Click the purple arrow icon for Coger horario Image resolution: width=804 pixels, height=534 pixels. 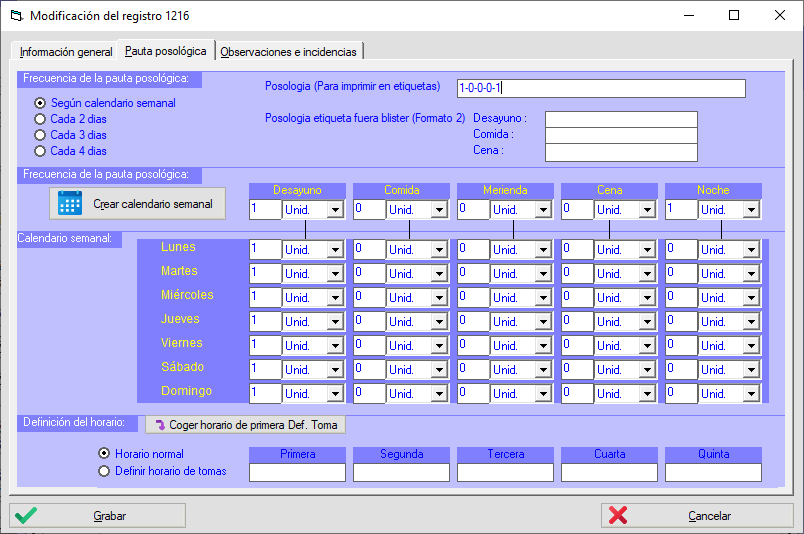pyautogui.click(x=158, y=425)
